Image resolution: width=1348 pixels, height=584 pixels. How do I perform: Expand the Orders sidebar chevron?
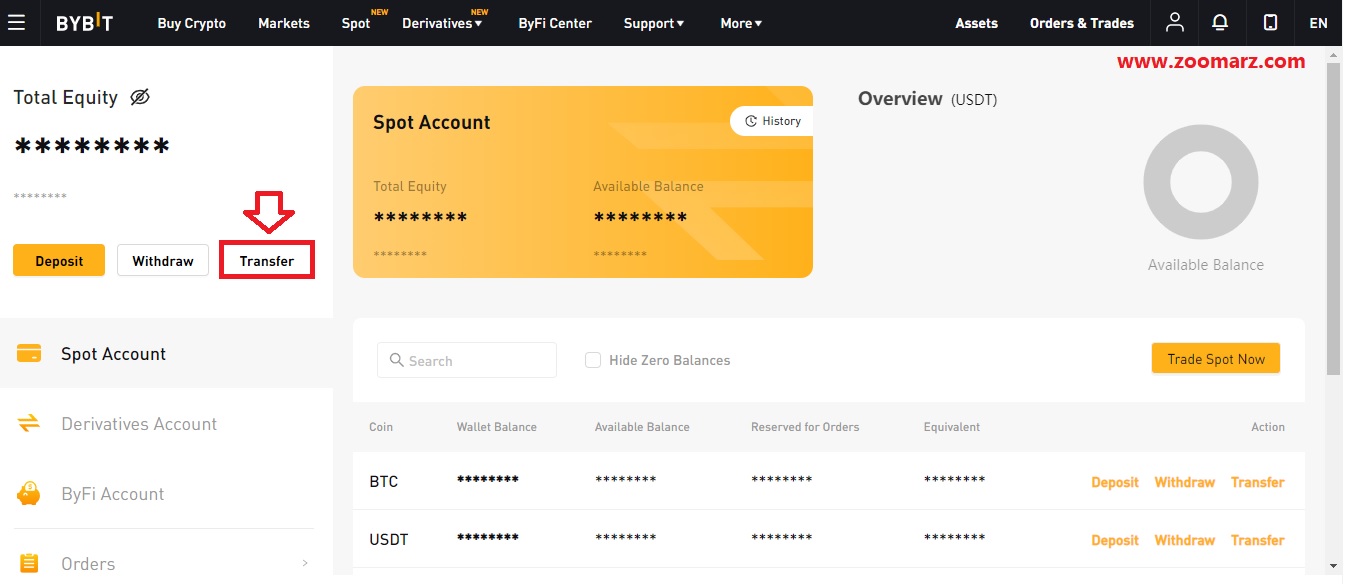point(305,564)
